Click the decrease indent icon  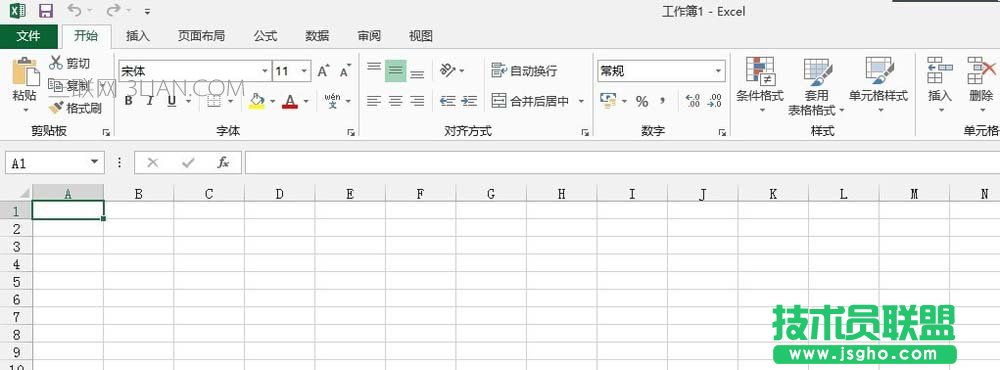[448, 101]
